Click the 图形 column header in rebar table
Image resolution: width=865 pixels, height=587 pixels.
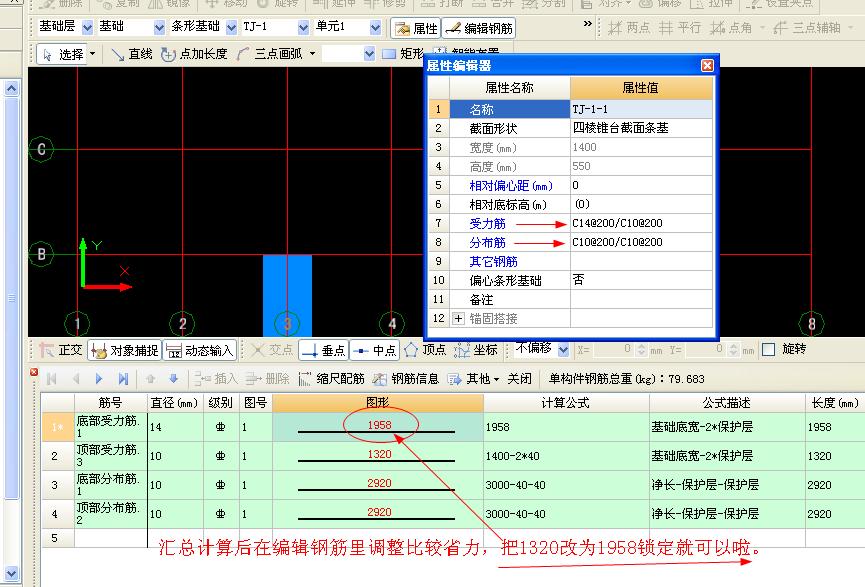(x=378, y=403)
